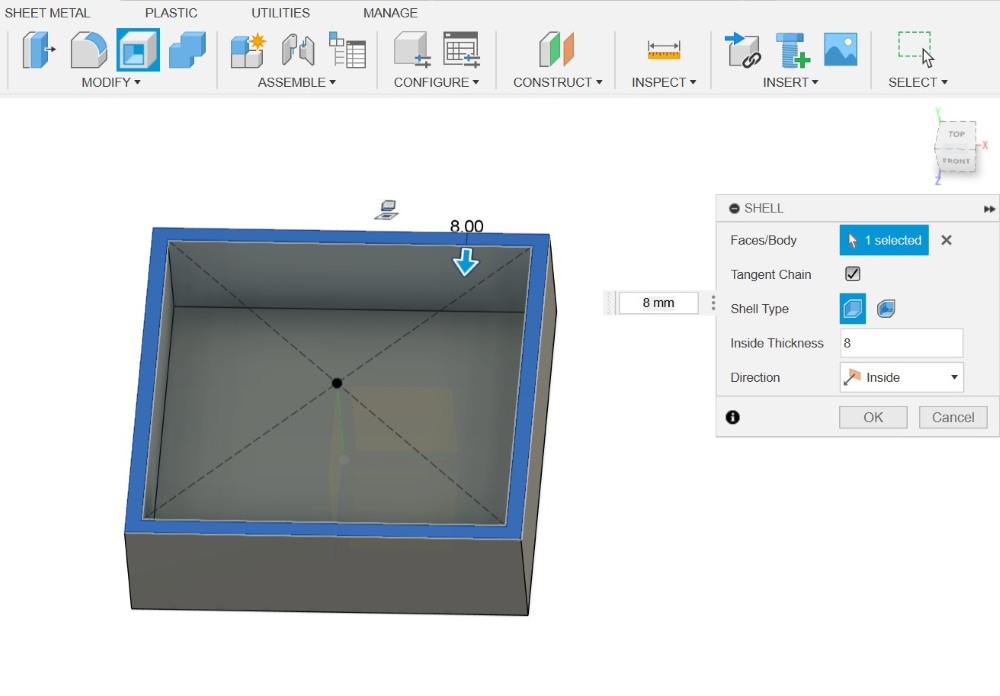The image size is (1000, 696).
Task: Open the Change Parameters table icon
Action: point(348,50)
